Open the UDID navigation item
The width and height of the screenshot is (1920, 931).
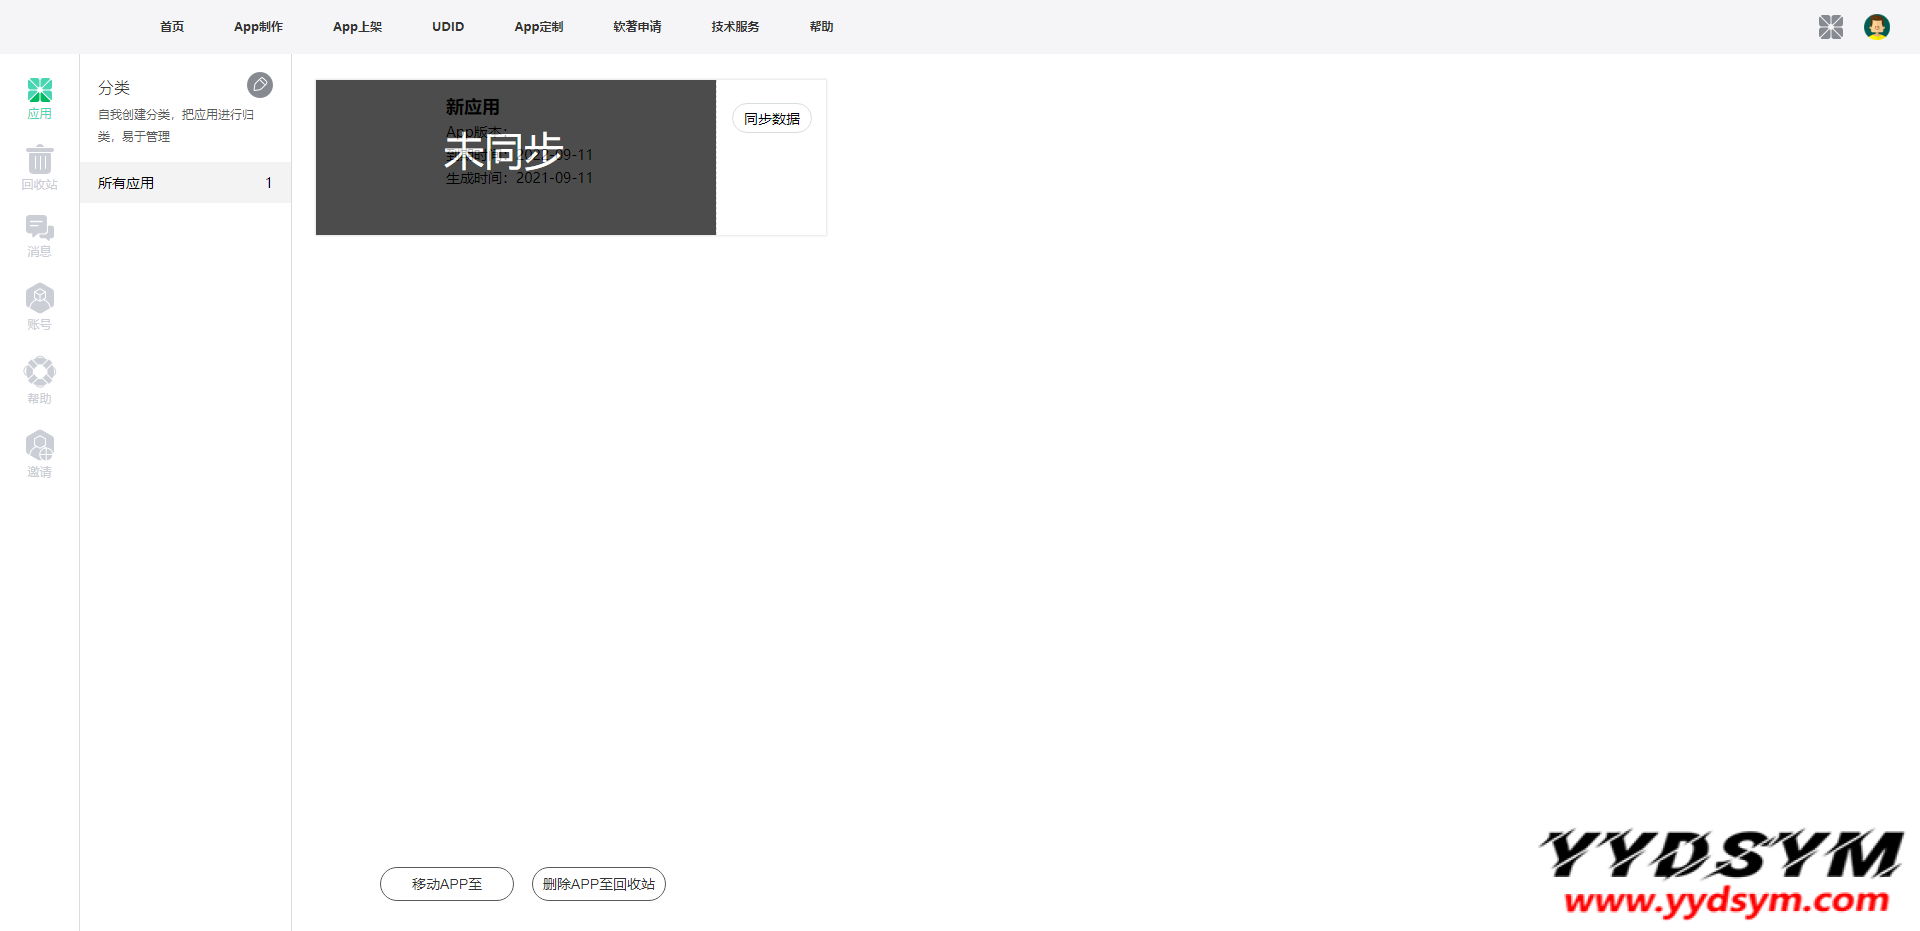[448, 27]
